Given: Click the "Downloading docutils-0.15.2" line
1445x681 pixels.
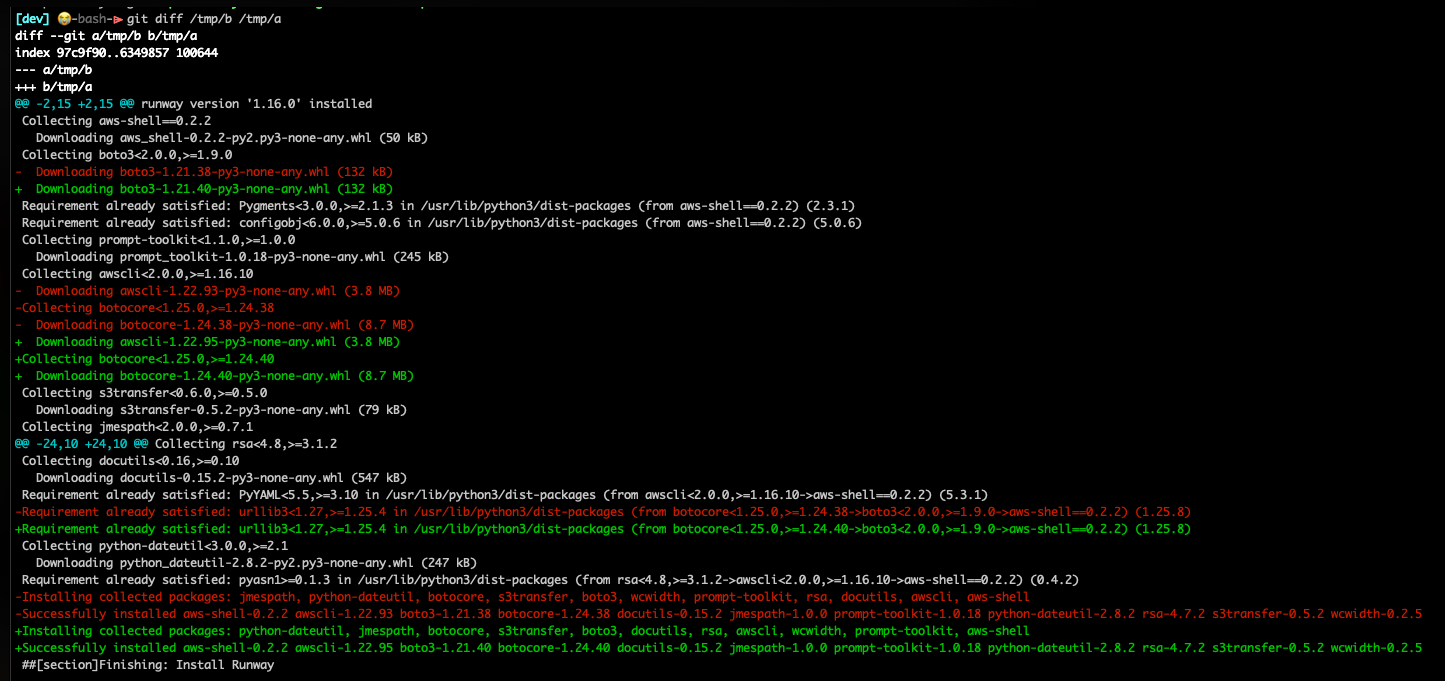Looking at the screenshot, I should click(222, 478).
